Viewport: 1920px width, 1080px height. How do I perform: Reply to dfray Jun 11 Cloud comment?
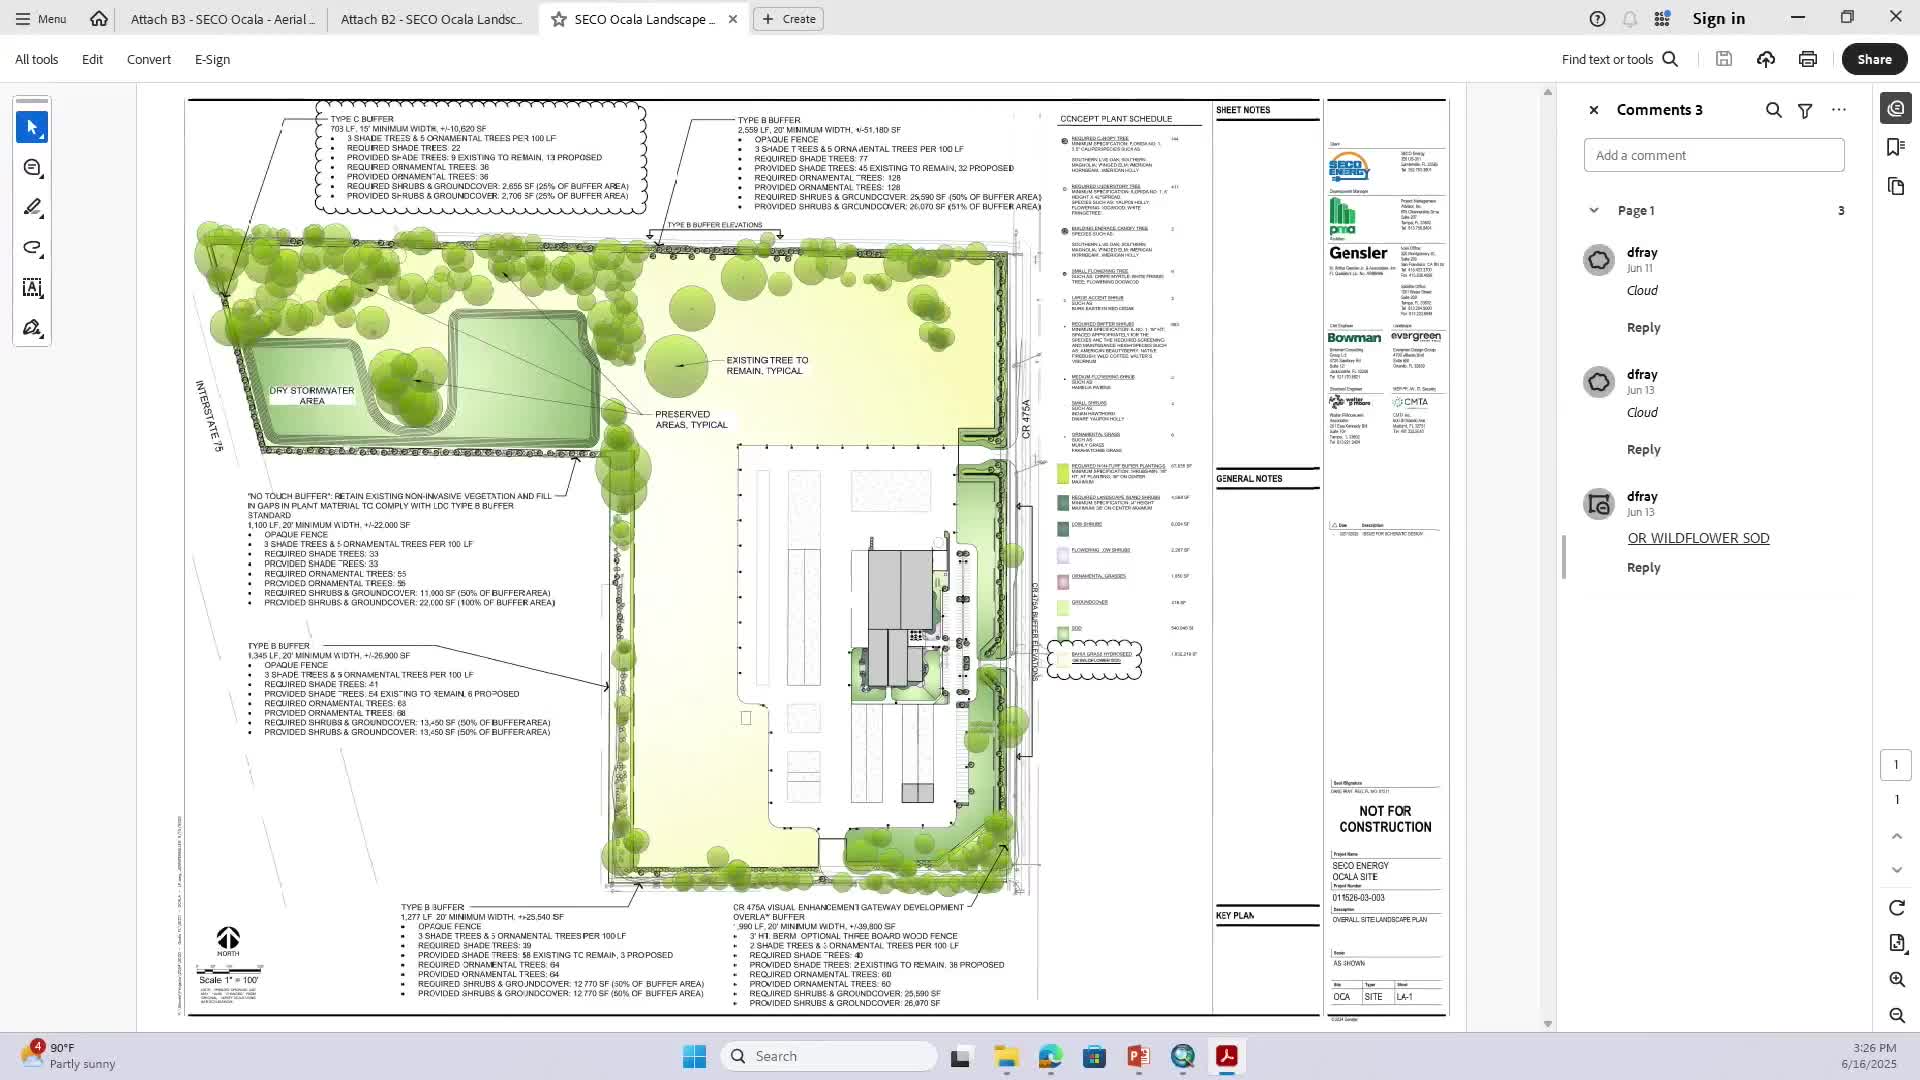(1643, 327)
